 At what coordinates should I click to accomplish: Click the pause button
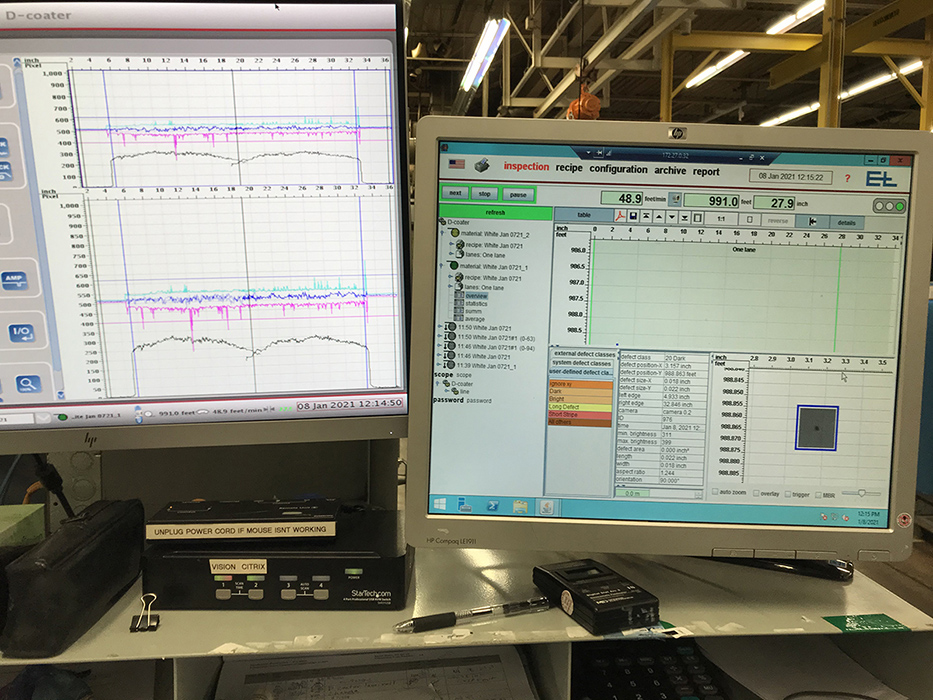[516, 194]
